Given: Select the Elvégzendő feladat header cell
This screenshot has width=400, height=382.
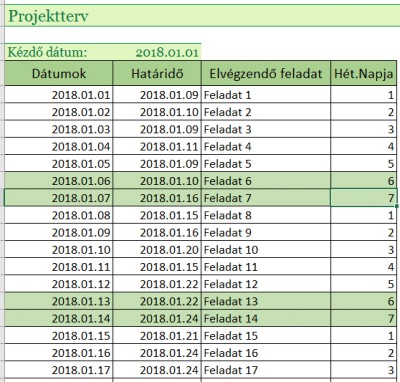Looking at the screenshot, I should coord(266,73).
